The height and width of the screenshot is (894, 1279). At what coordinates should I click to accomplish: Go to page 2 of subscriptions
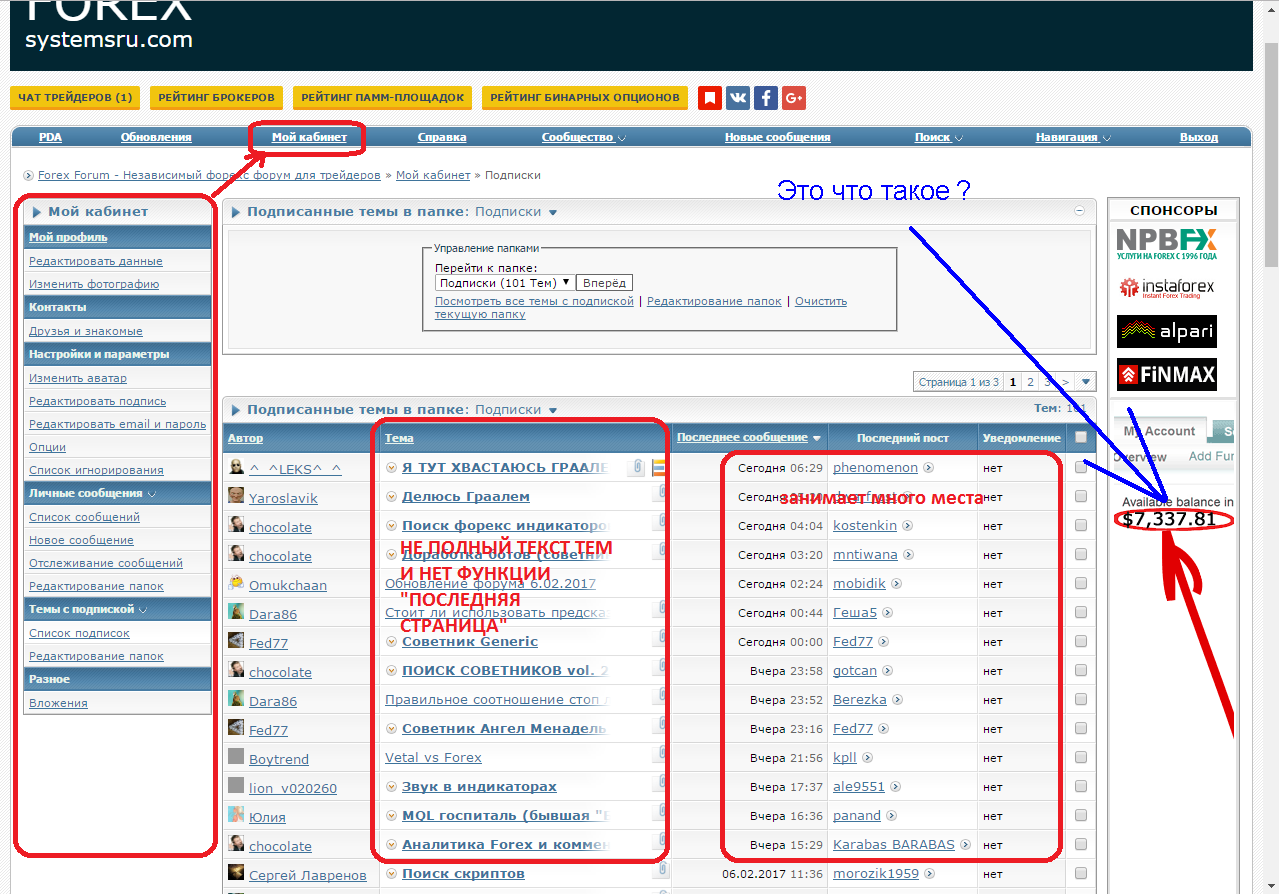(1030, 382)
